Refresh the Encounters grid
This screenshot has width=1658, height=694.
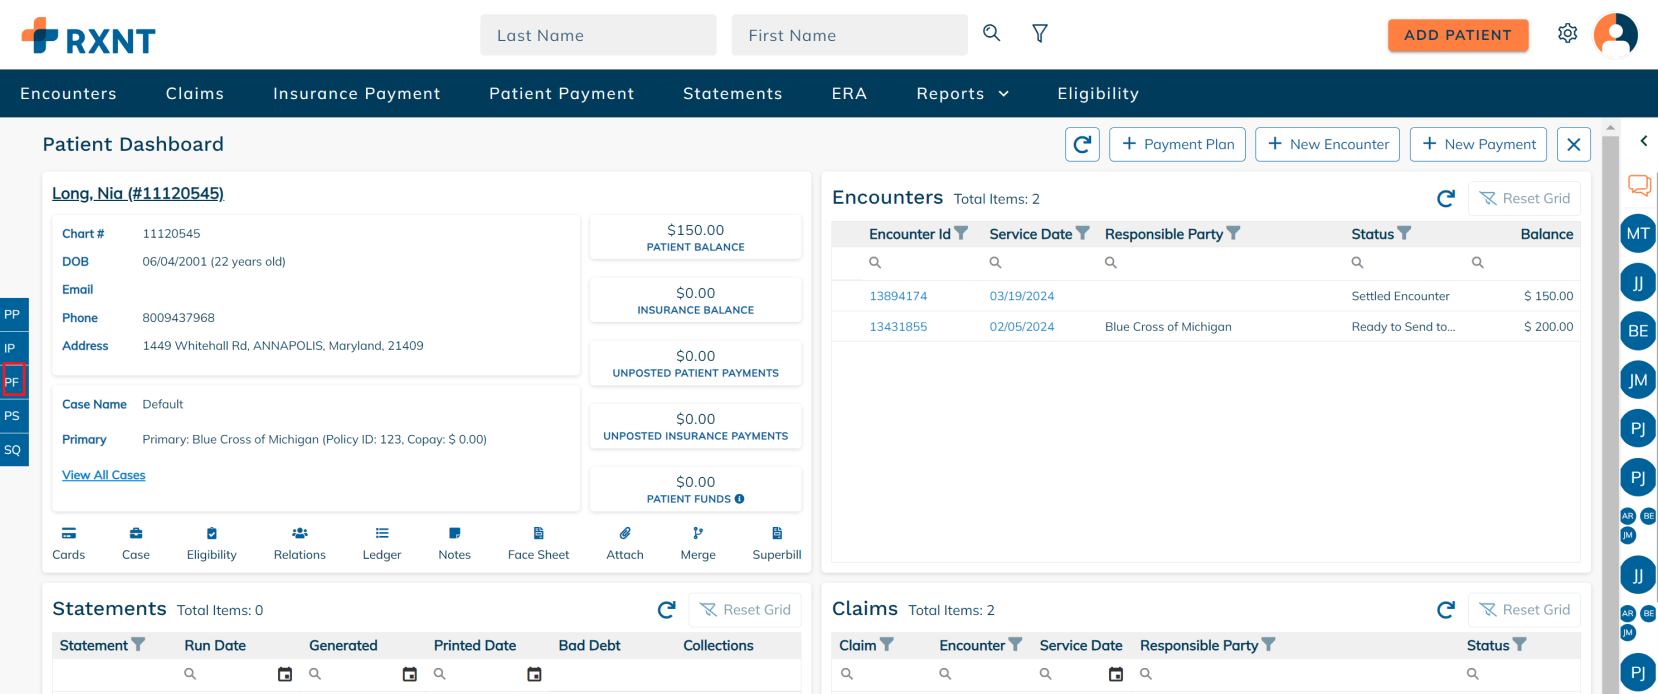(1445, 199)
